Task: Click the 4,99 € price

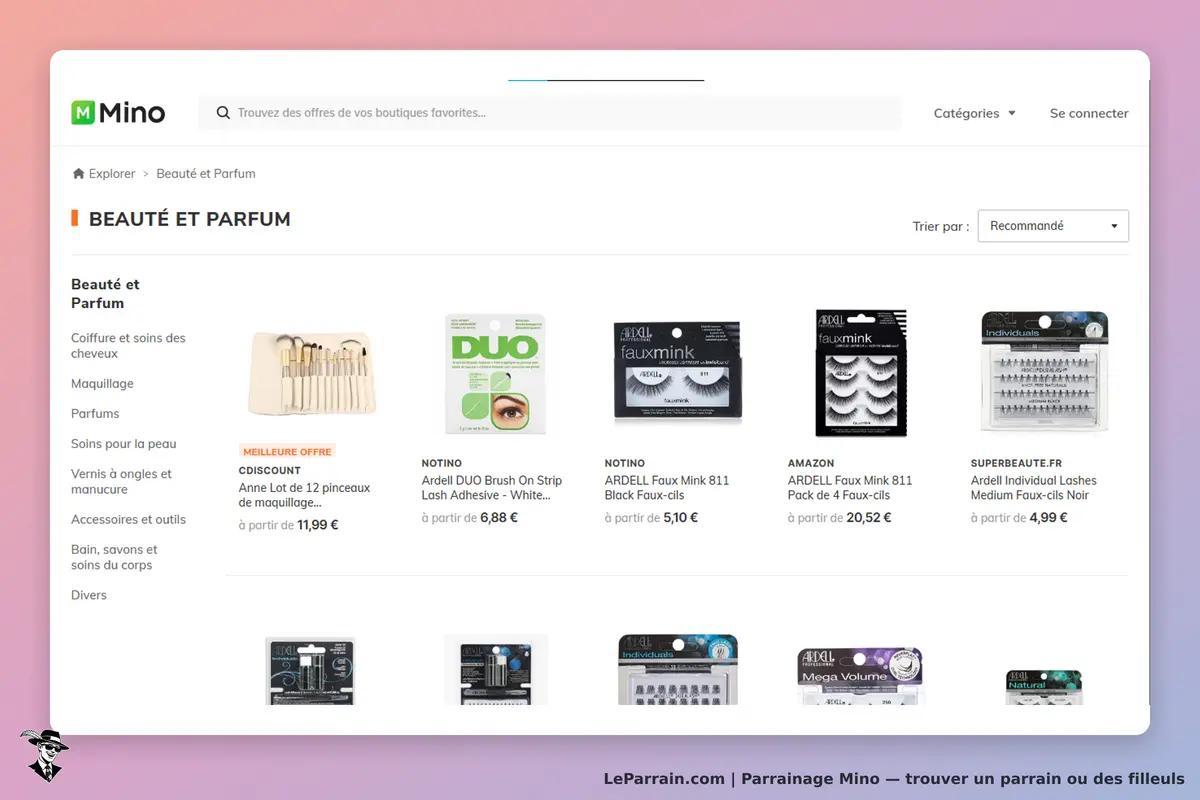Action: (x=1048, y=518)
